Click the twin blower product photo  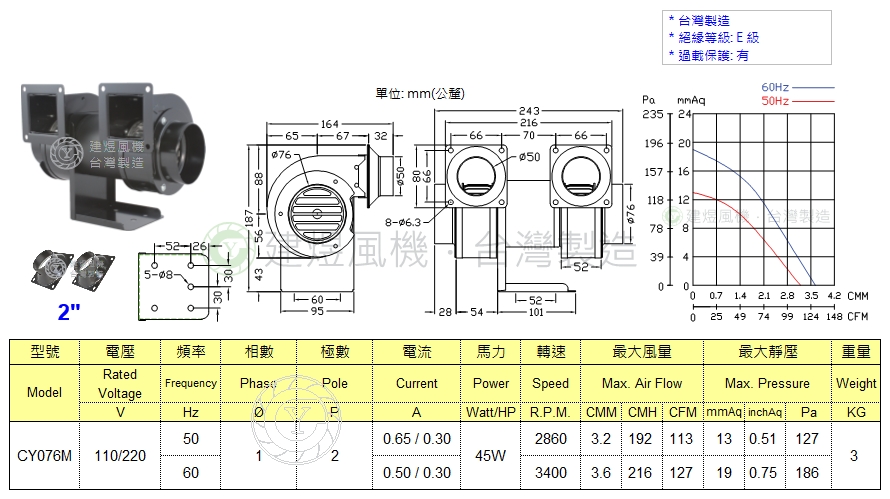coord(114,156)
